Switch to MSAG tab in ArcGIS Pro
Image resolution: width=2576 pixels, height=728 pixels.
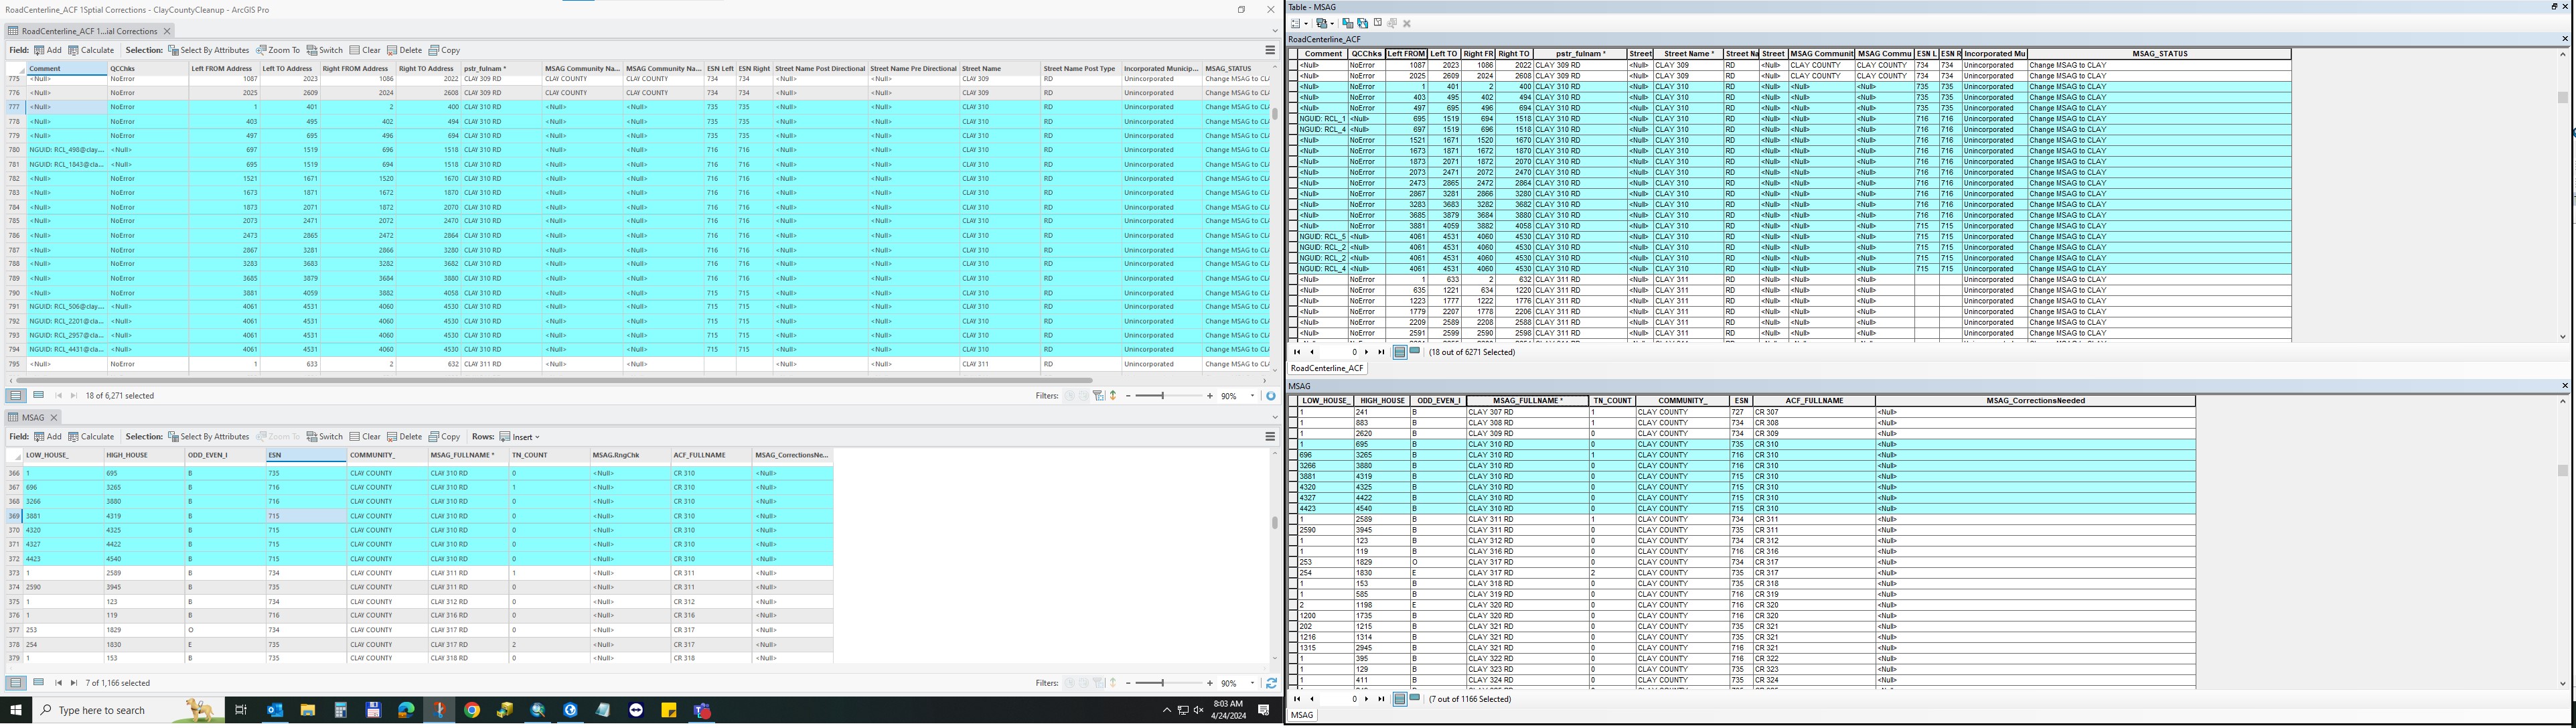click(33, 418)
